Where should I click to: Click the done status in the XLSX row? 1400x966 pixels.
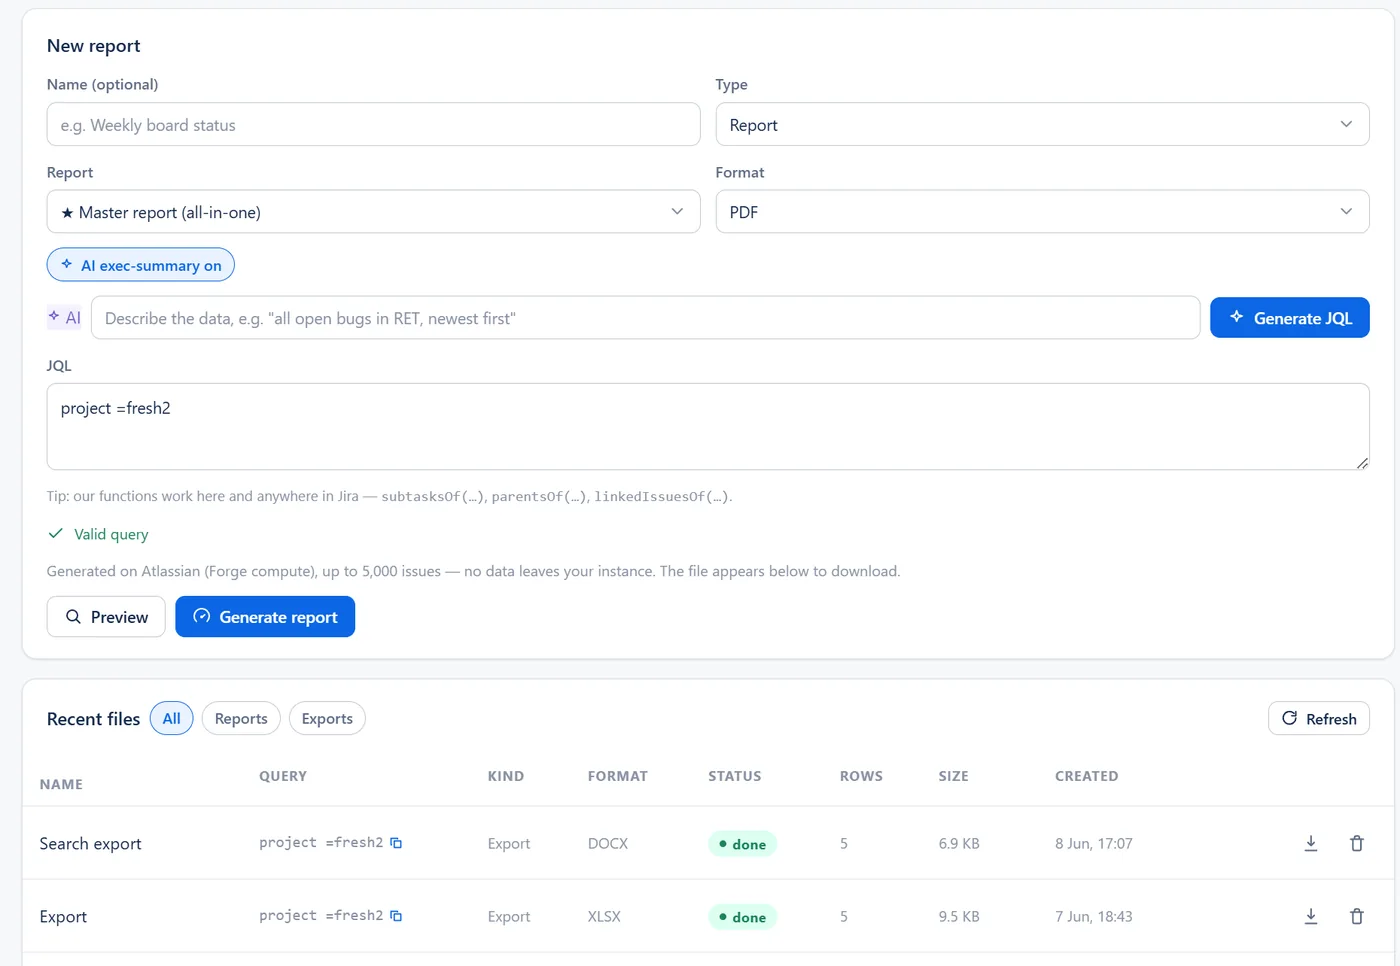coord(742,917)
